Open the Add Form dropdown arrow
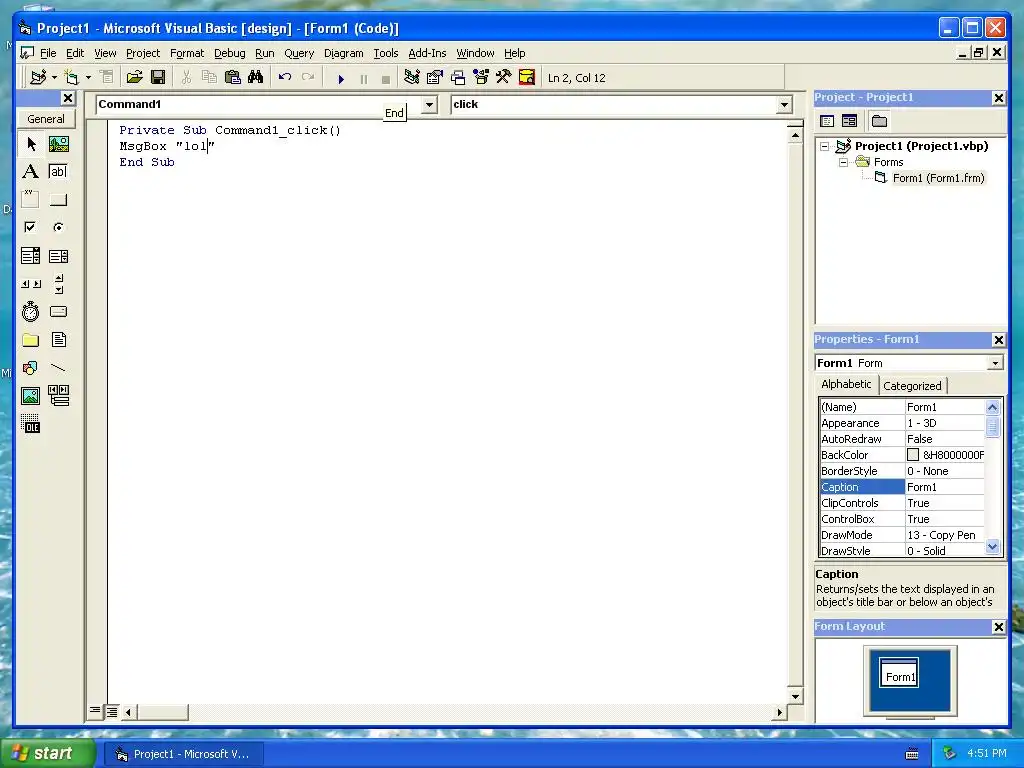The image size is (1024, 768). pyautogui.click(x=88, y=78)
